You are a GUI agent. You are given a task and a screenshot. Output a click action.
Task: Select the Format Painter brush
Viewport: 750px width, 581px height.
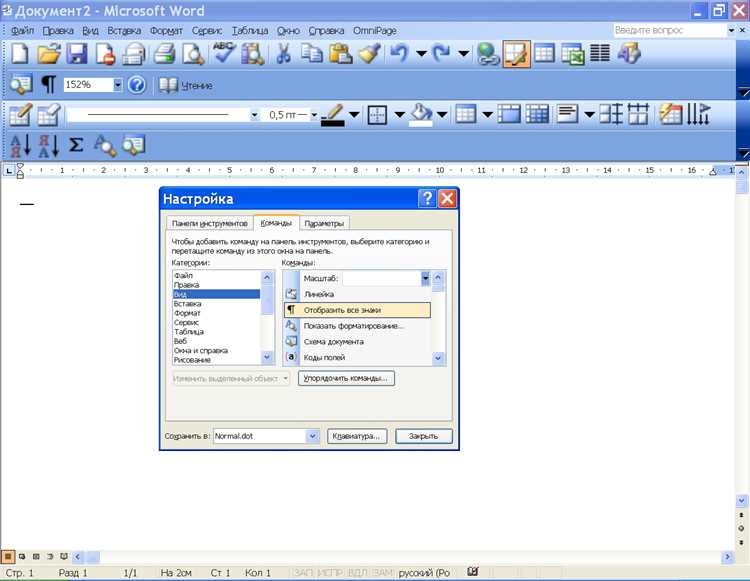369,54
